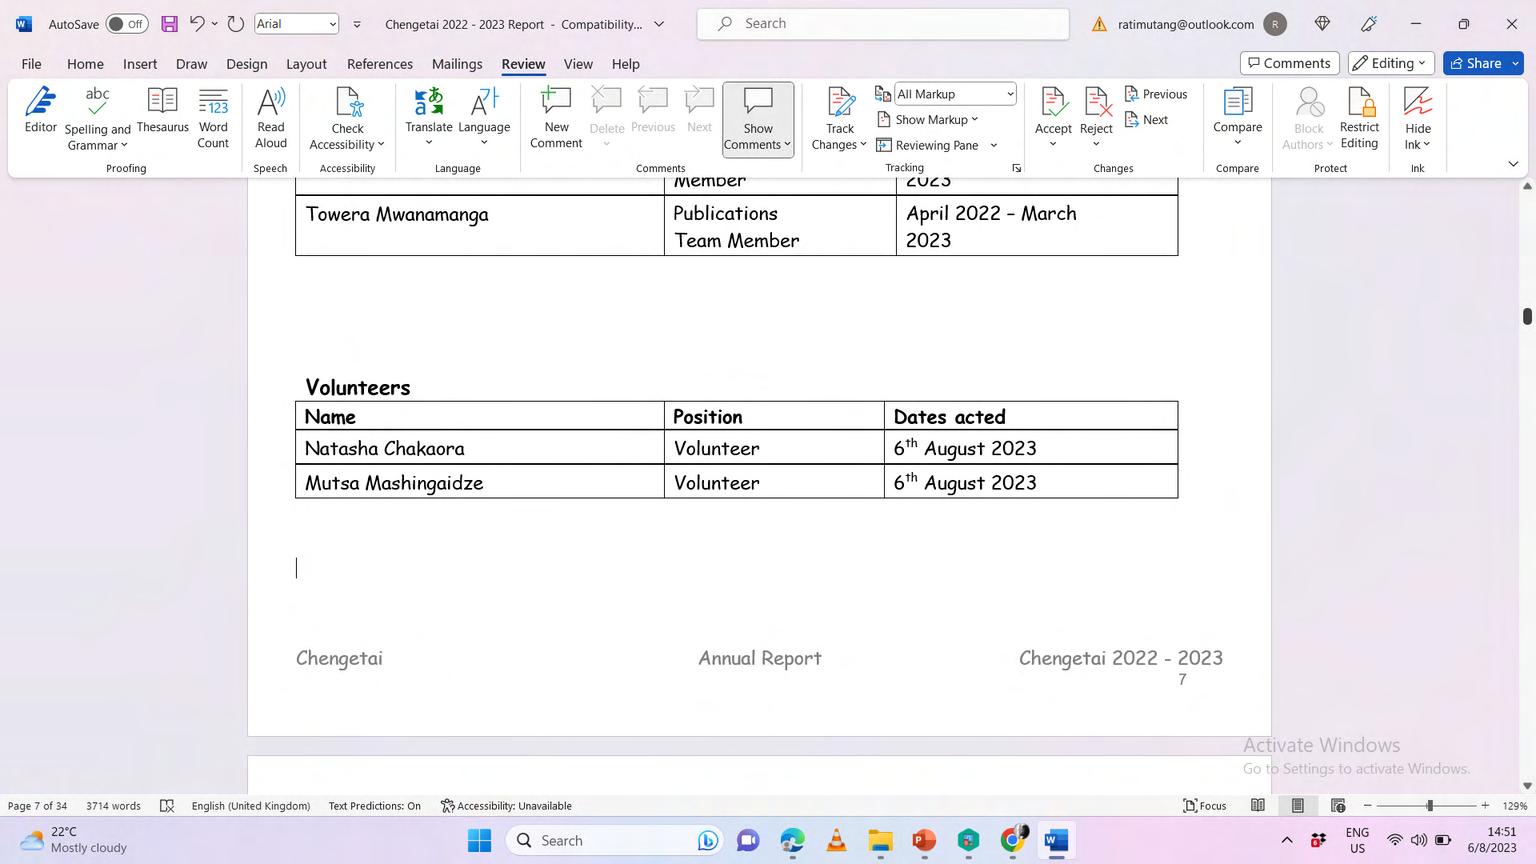Click the Page 7 of 34 indicator
The width and height of the screenshot is (1536, 864).
(x=38, y=806)
